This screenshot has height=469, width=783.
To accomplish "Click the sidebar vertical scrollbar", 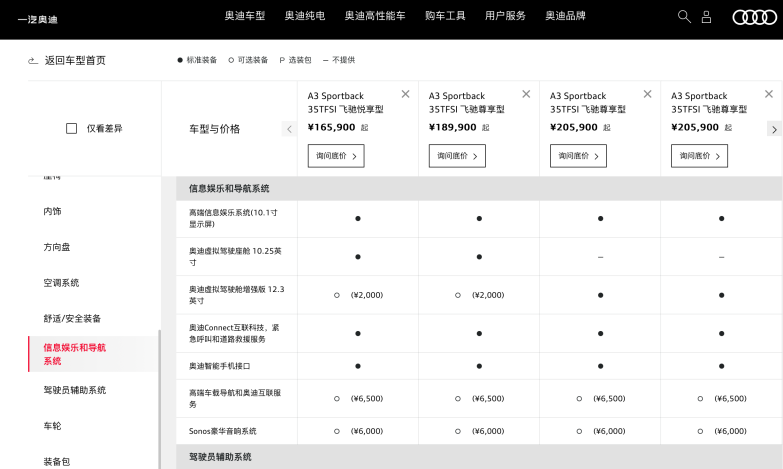I will (159, 400).
